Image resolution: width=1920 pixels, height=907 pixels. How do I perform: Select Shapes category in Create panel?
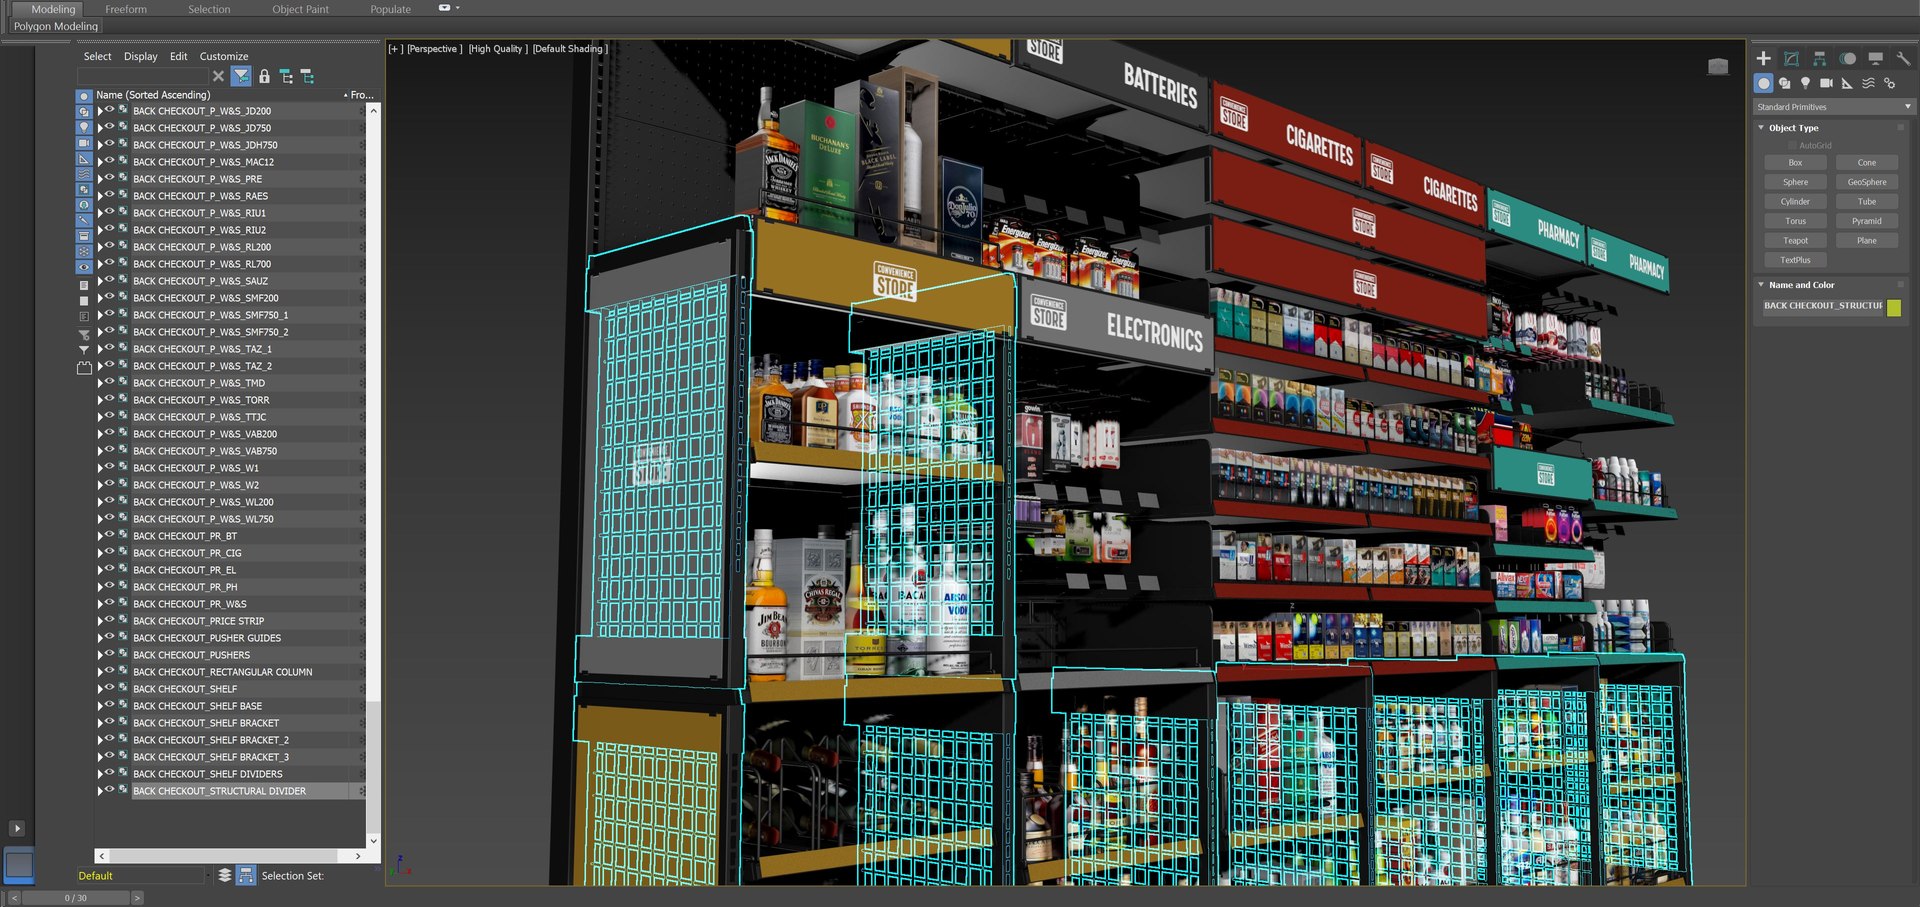click(x=1785, y=83)
